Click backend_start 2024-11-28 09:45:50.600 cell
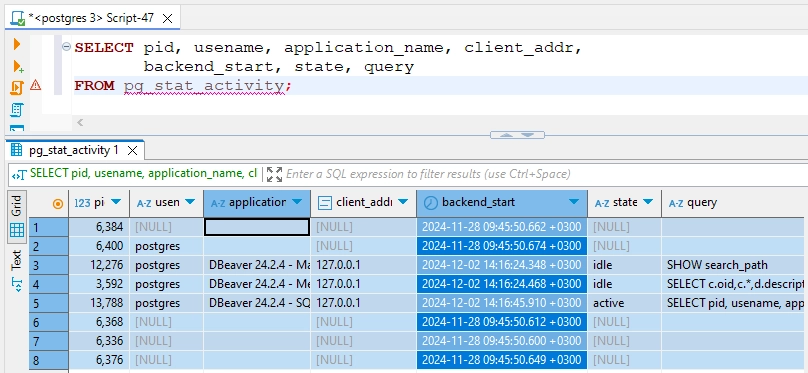The image size is (808, 373). click(501, 341)
